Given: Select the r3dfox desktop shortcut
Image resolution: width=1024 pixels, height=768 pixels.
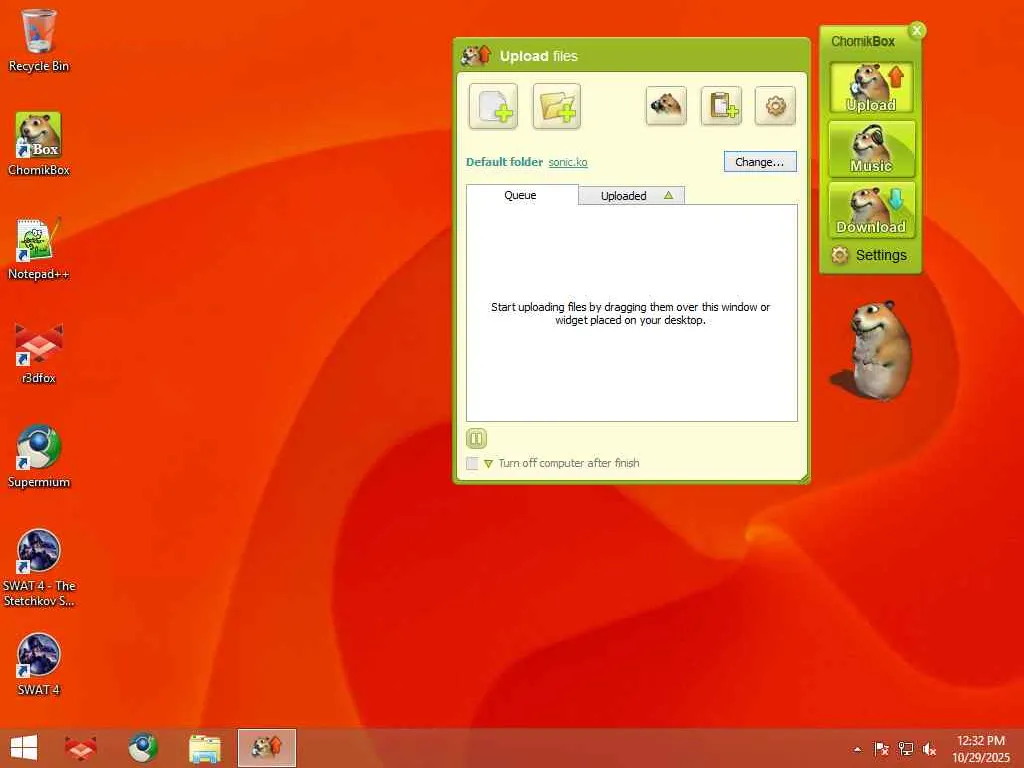Looking at the screenshot, I should click(39, 353).
